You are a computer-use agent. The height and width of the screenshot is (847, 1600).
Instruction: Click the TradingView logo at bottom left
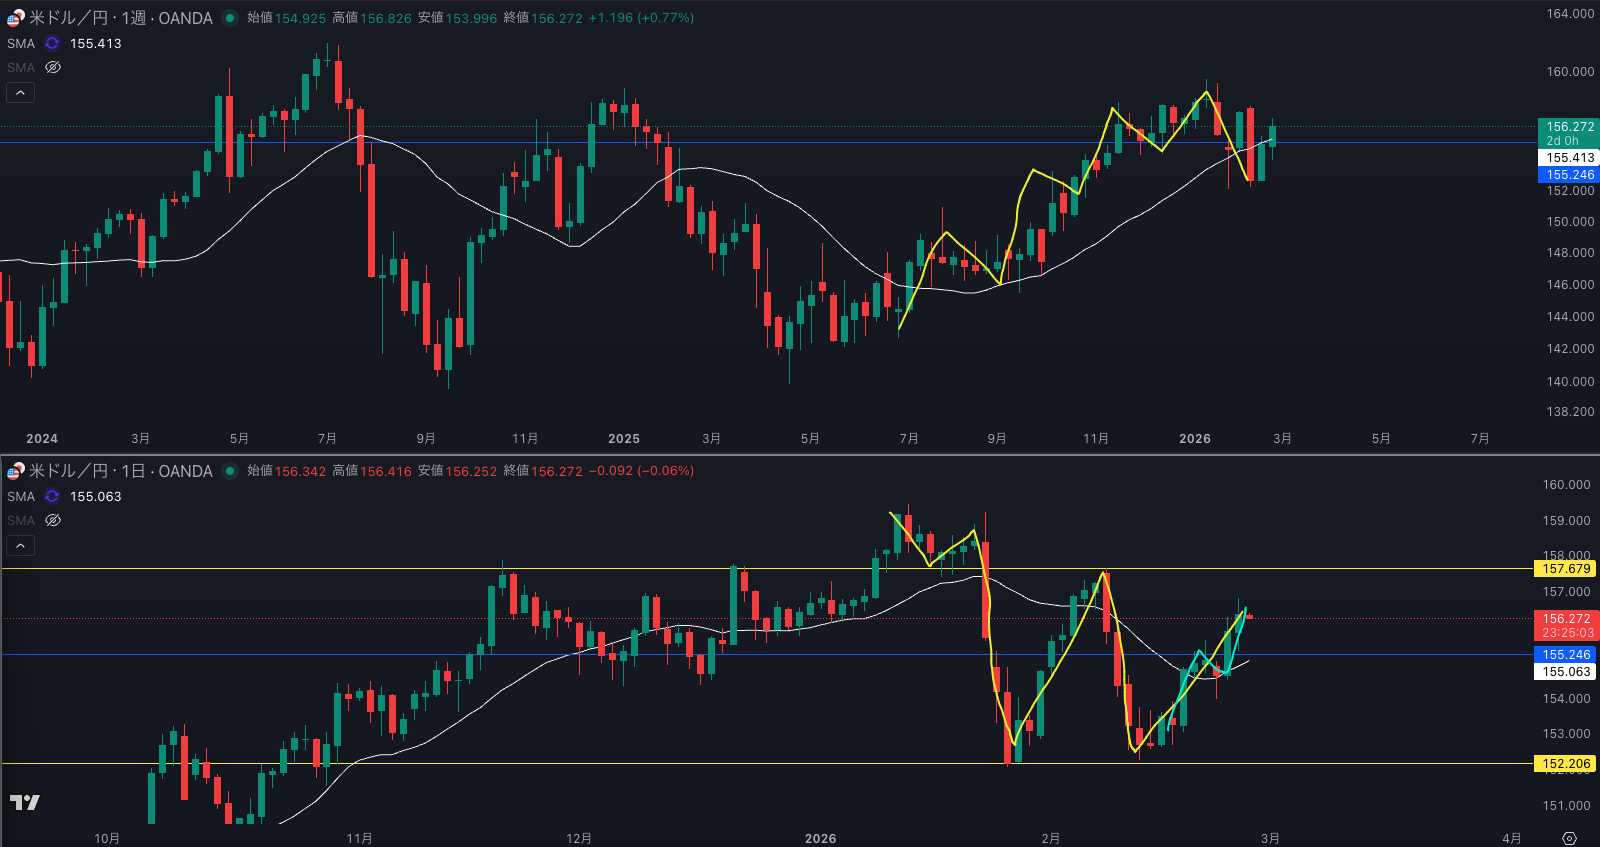(x=25, y=802)
